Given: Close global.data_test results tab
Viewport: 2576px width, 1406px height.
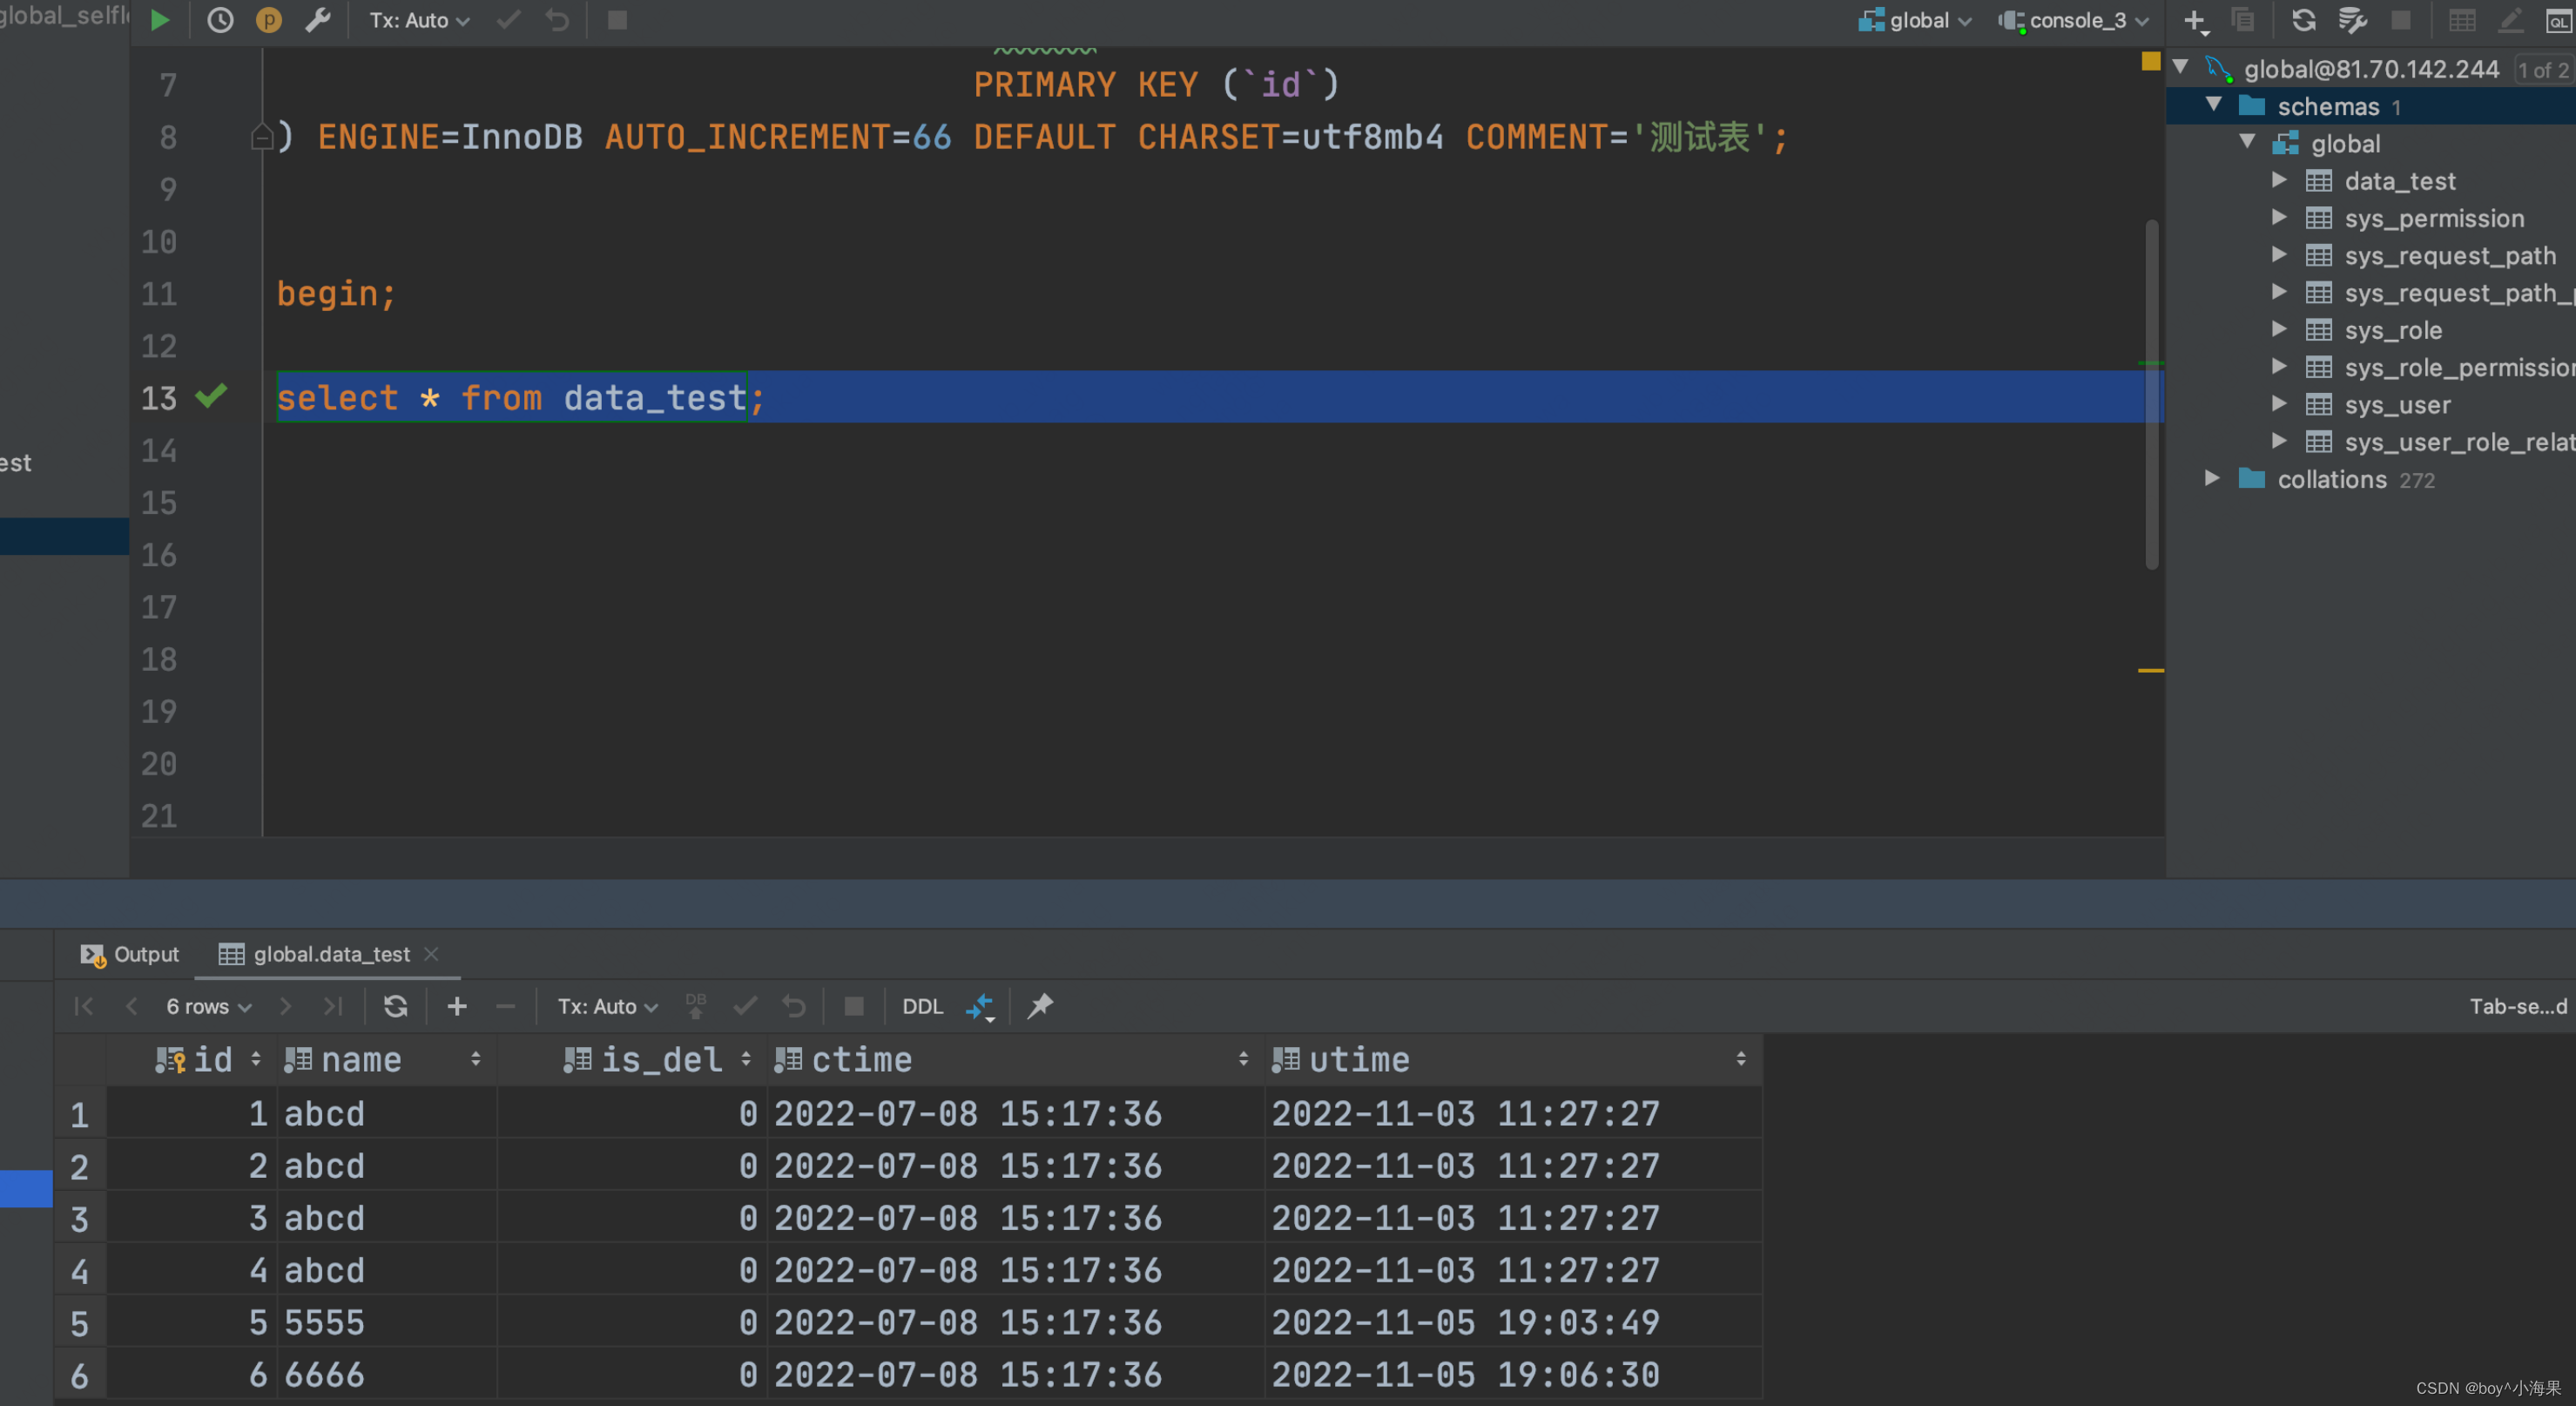Looking at the screenshot, I should point(431,954).
